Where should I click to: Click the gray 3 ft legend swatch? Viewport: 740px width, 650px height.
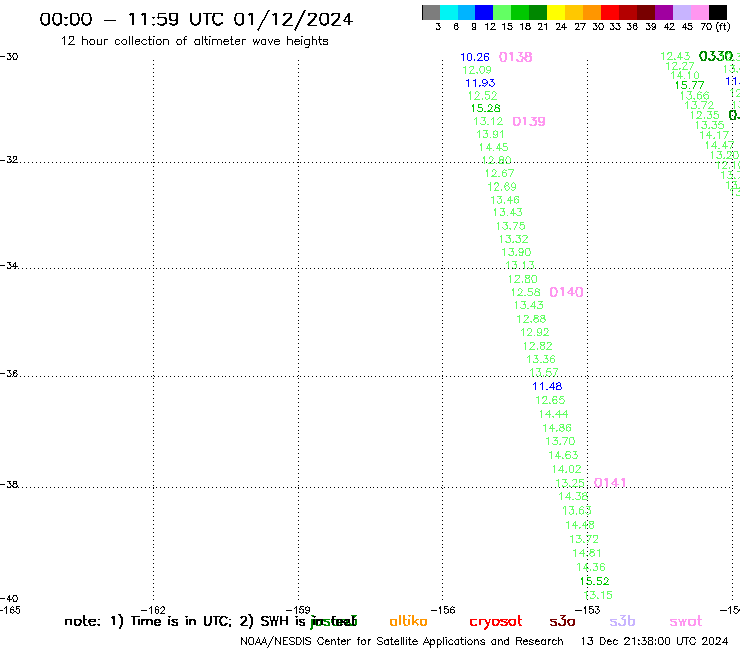coord(431,12)
